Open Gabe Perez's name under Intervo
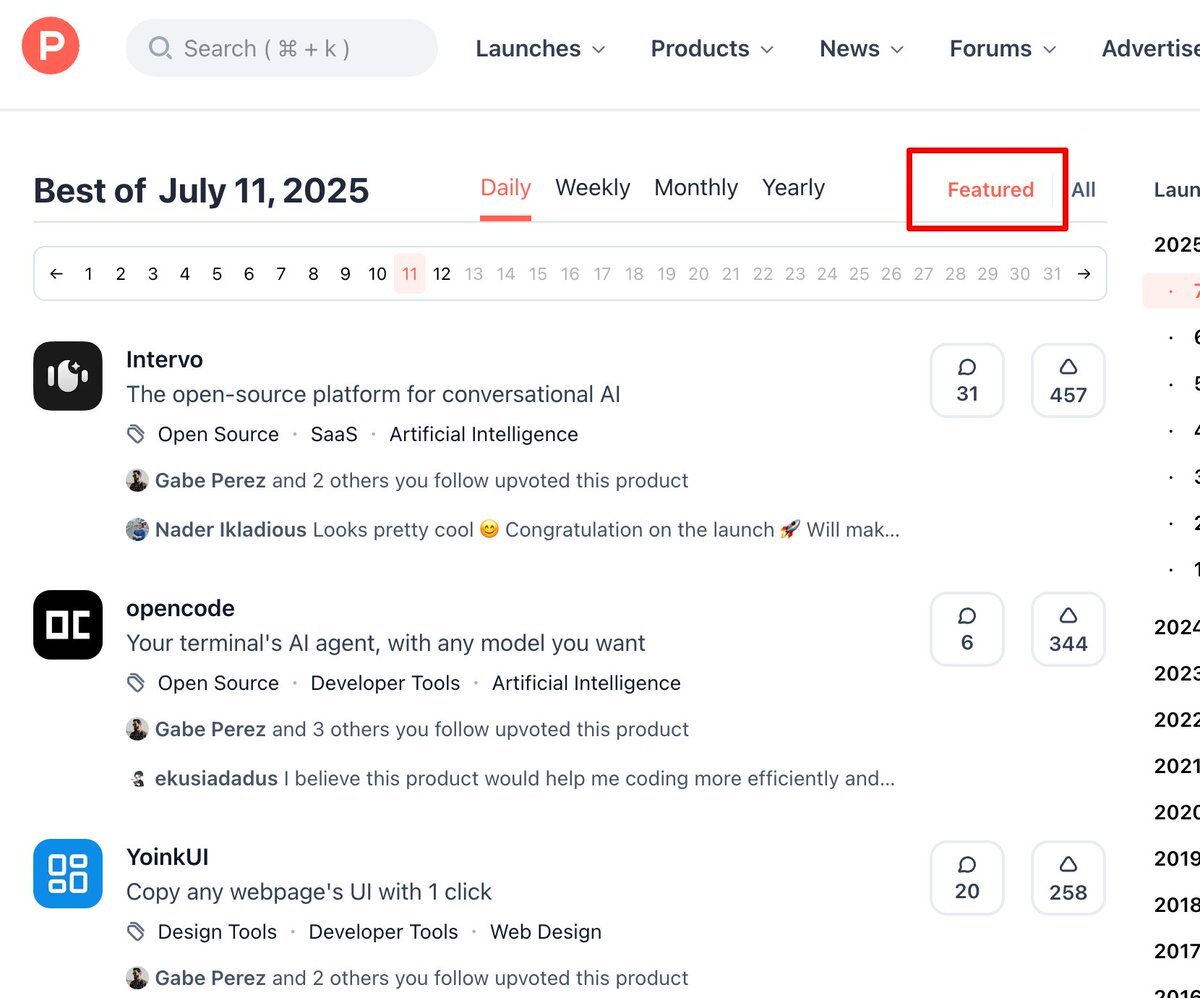 [210, 481]
